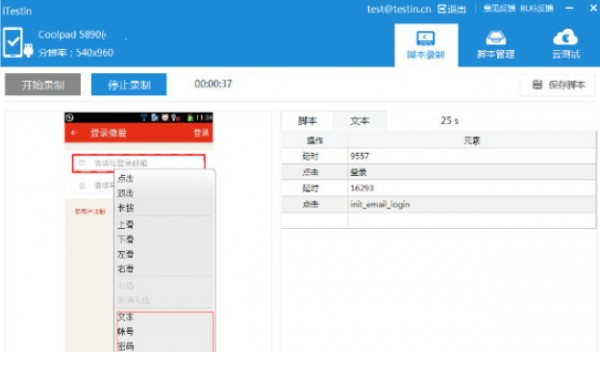
Task: Click the save disk icon in 保存脚本
Action: click(x=537, y=85)
